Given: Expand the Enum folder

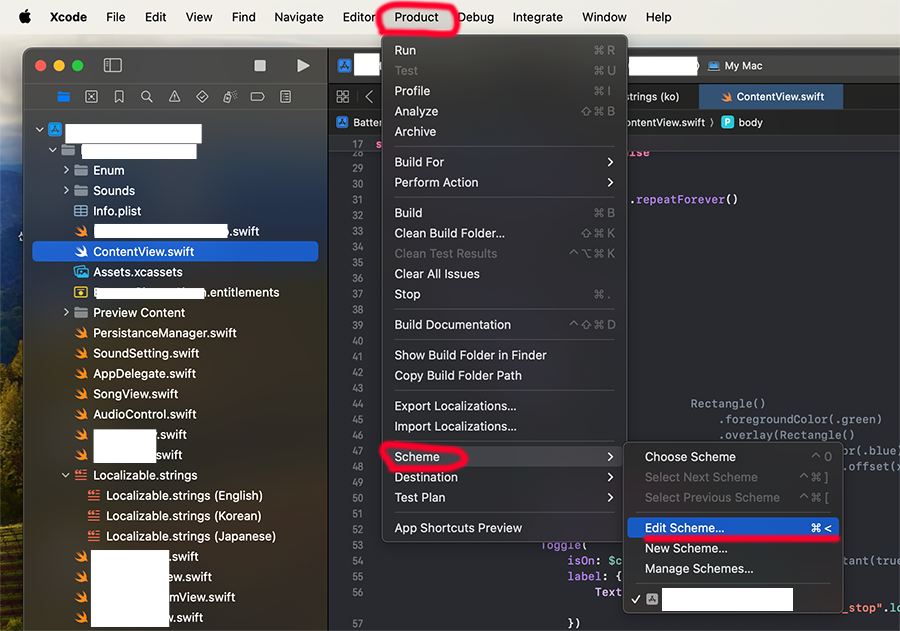Looking at the screenshot, I should [x=67, y=170].
